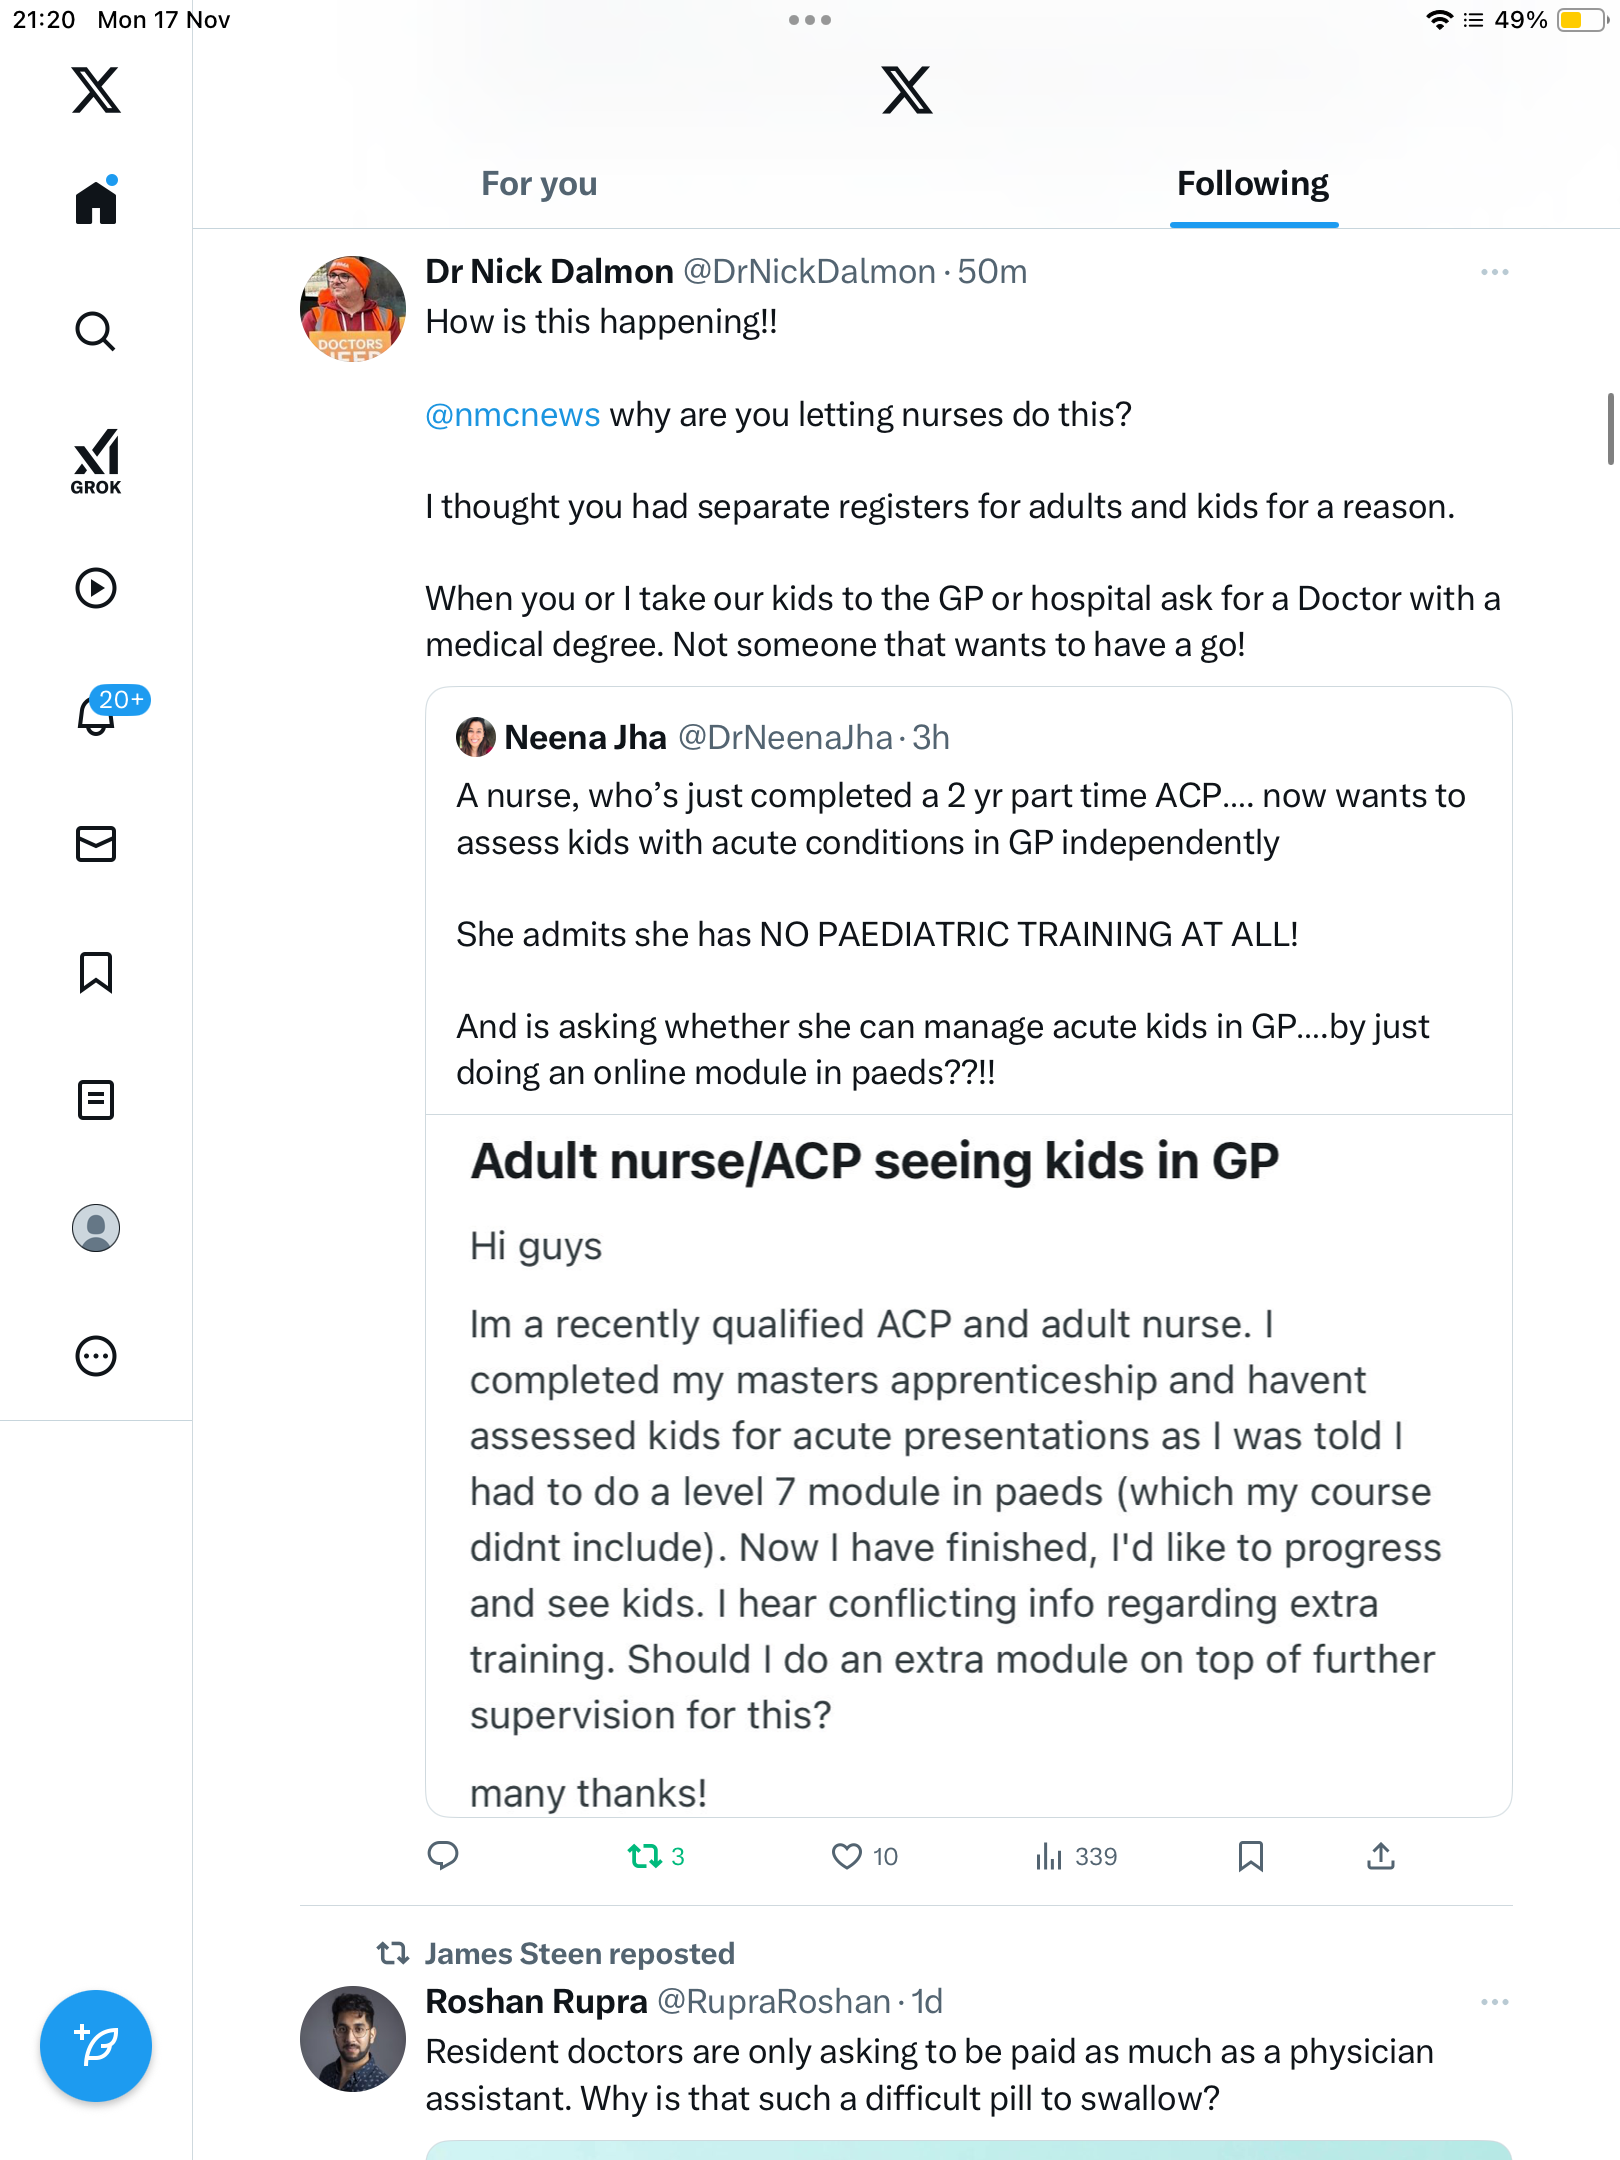Open more options on Roshan Rupra's post

(x=1494, y=2002)
